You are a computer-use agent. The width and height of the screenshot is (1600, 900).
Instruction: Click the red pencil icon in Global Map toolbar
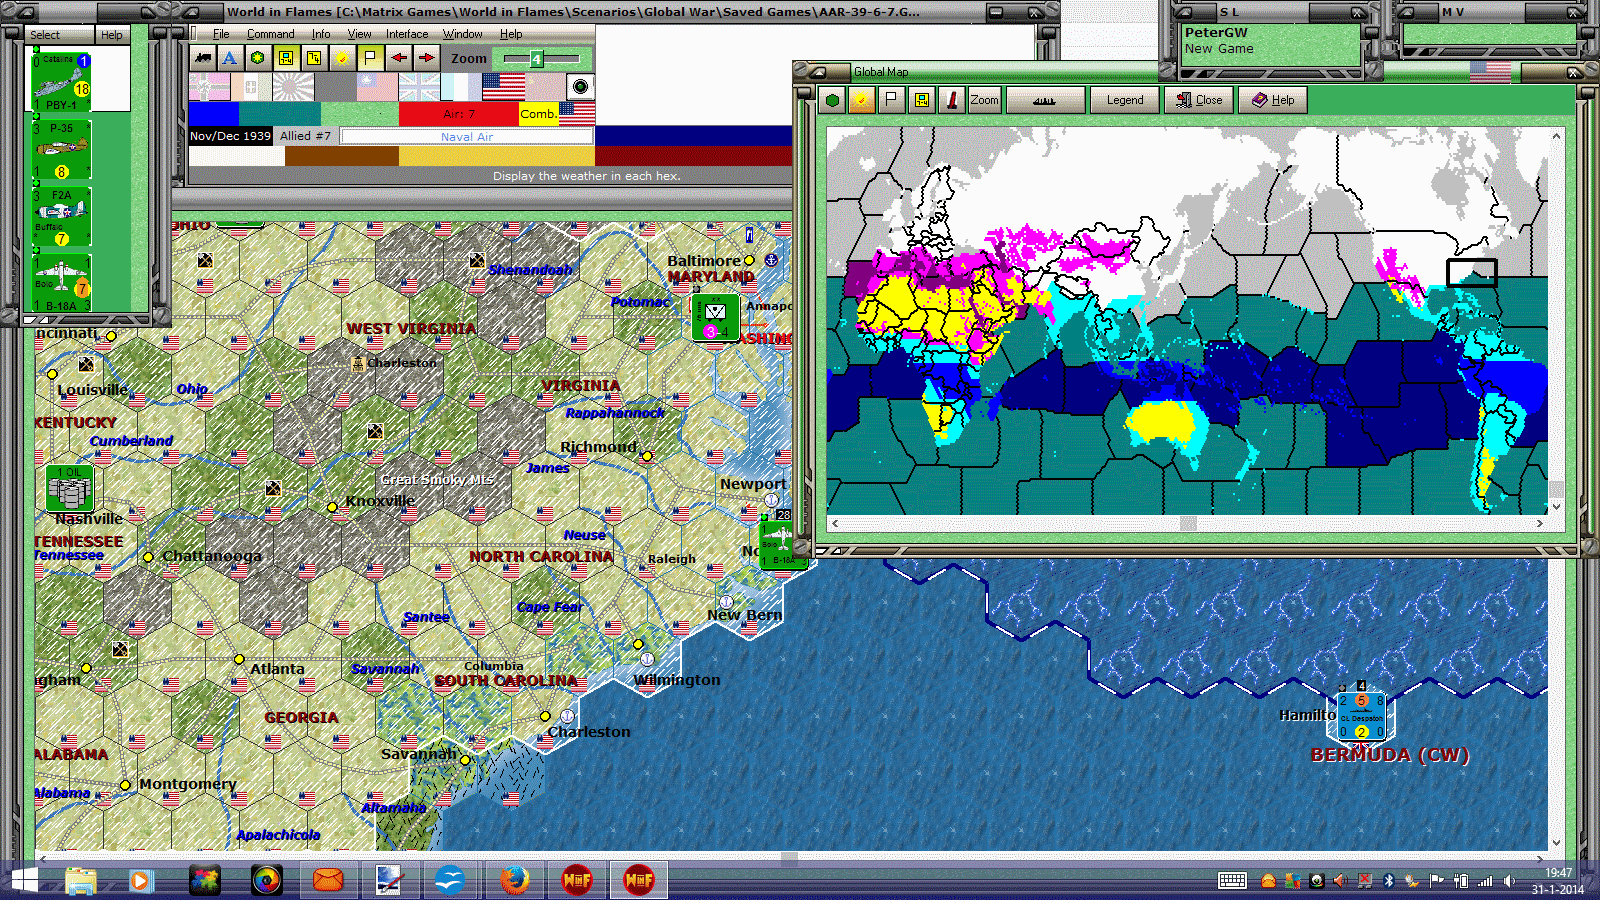click(952, 100)
